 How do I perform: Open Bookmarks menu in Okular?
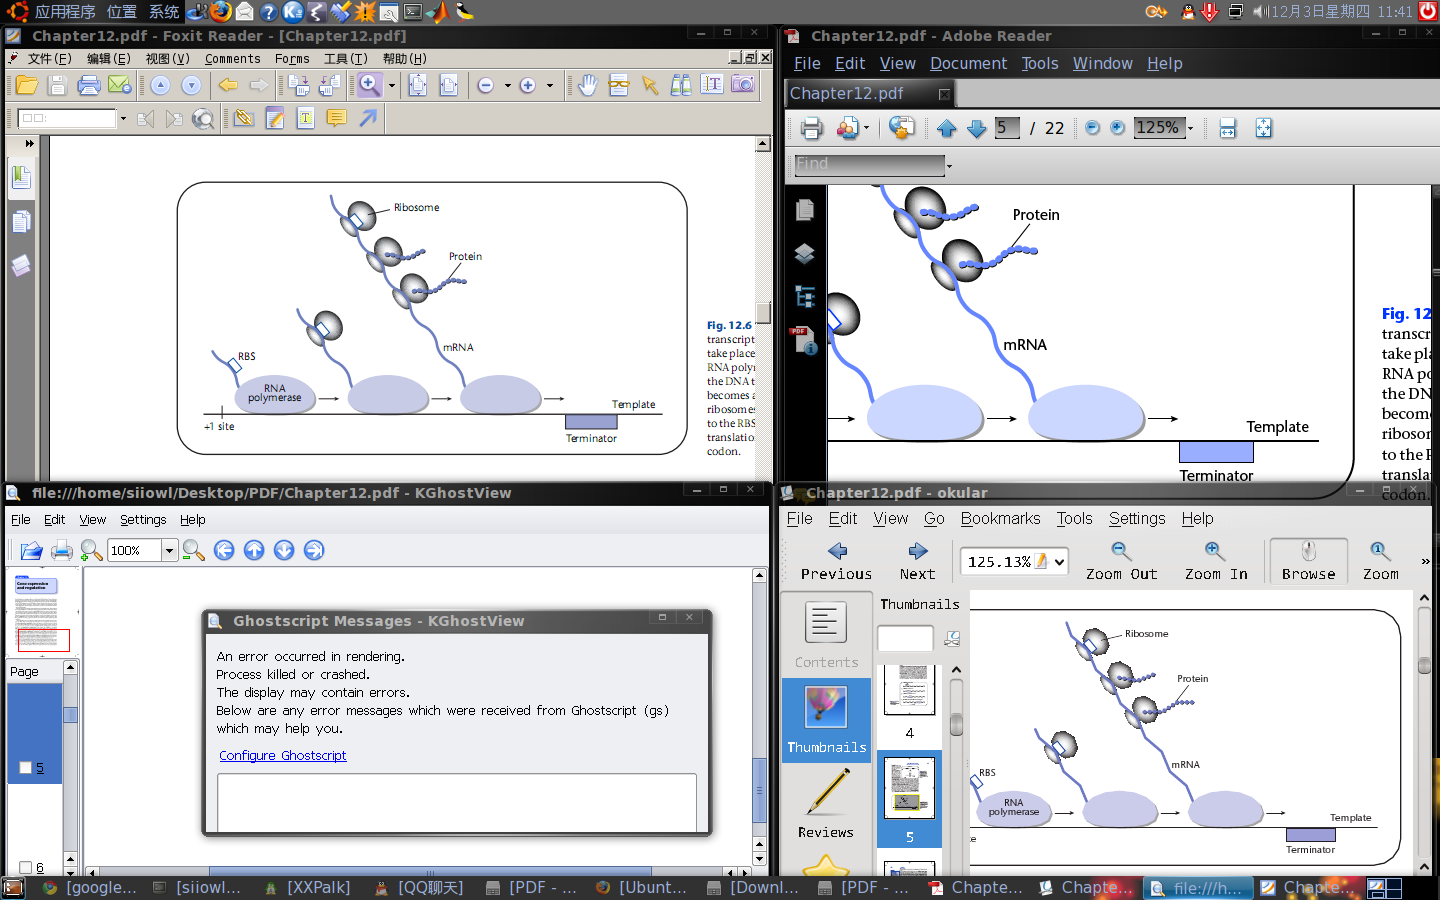[x=1000, y=518]
